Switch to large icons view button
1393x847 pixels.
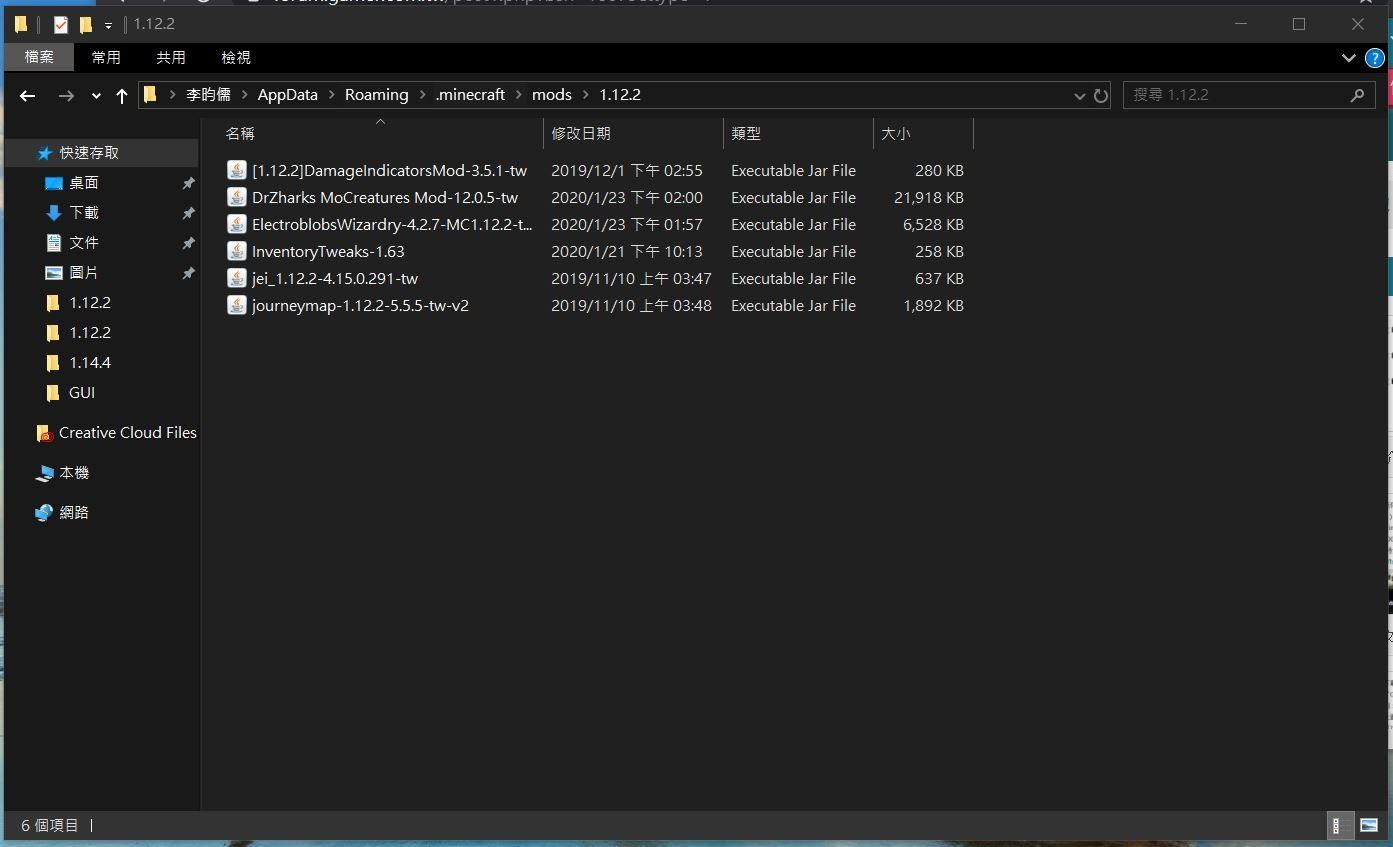(x=1369, y=825)
